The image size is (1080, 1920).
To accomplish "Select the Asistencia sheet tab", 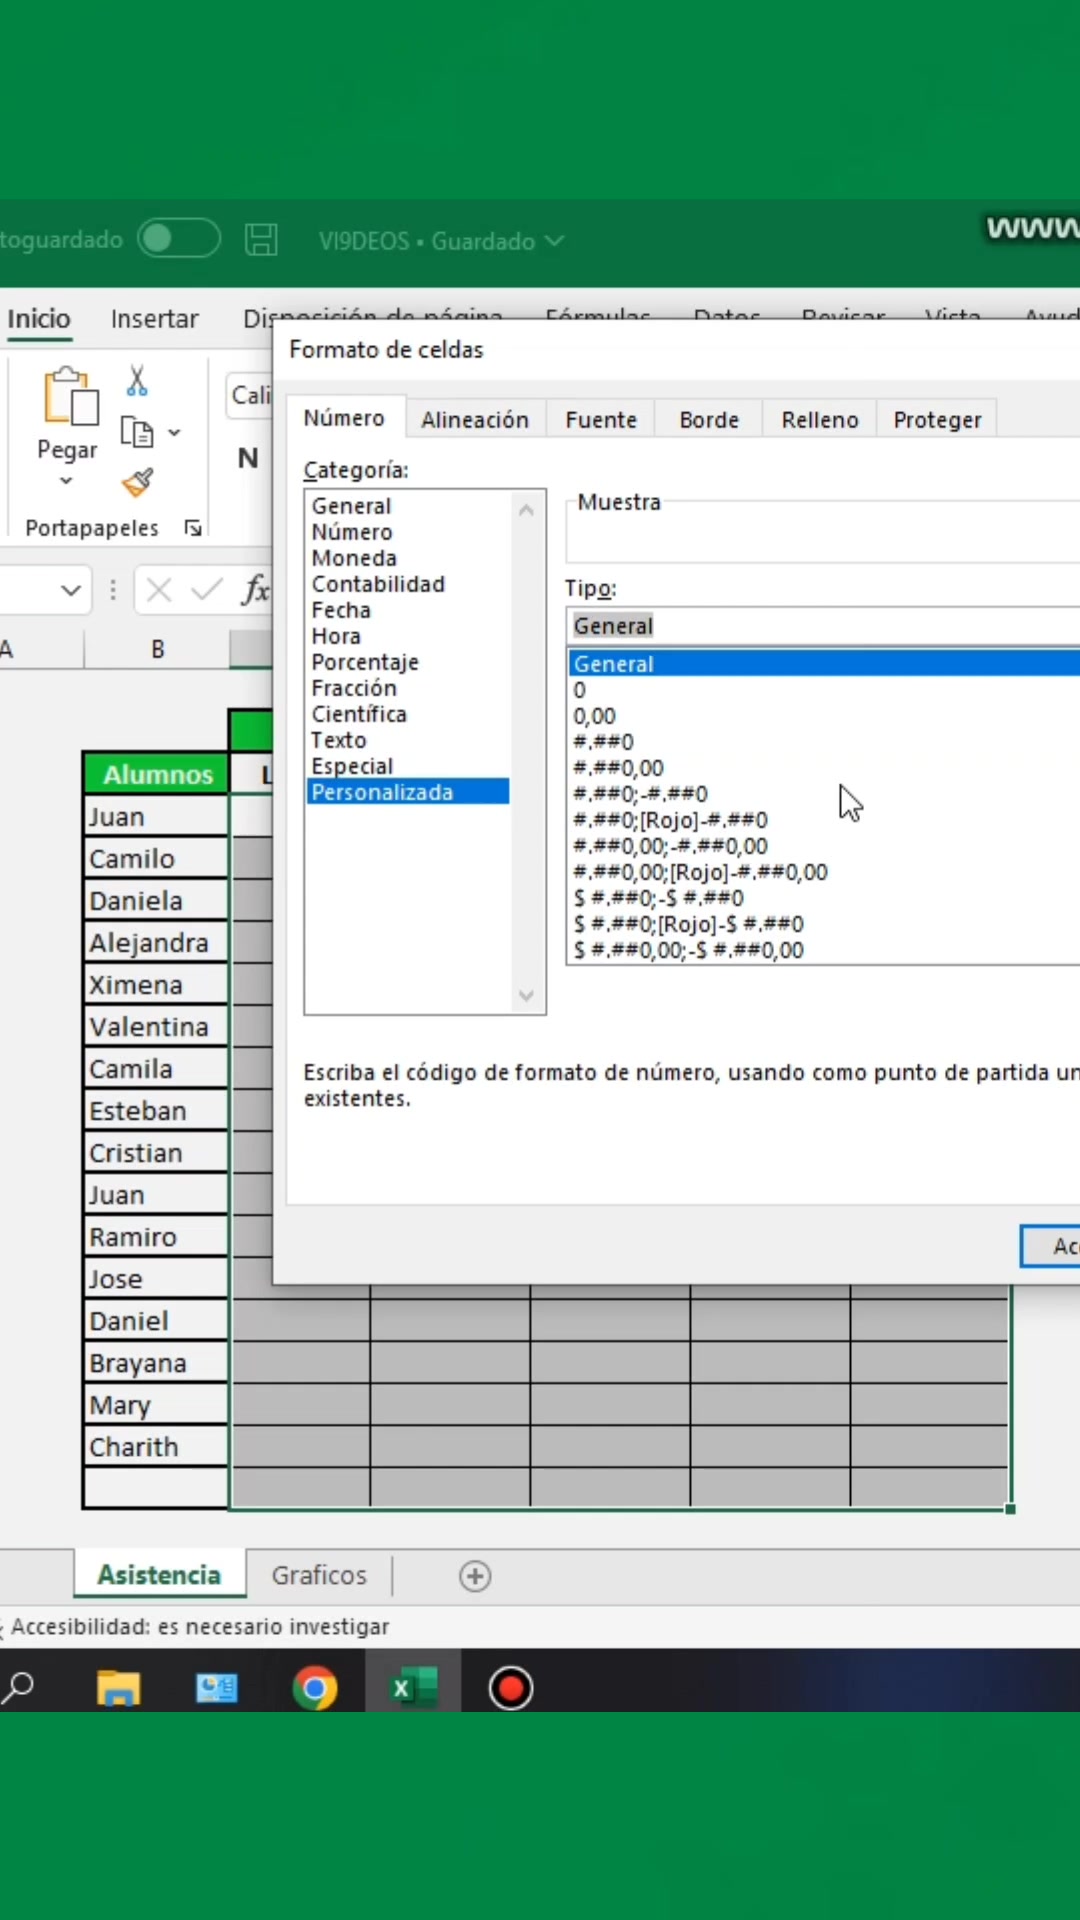I will click(x=159, y=1575).
